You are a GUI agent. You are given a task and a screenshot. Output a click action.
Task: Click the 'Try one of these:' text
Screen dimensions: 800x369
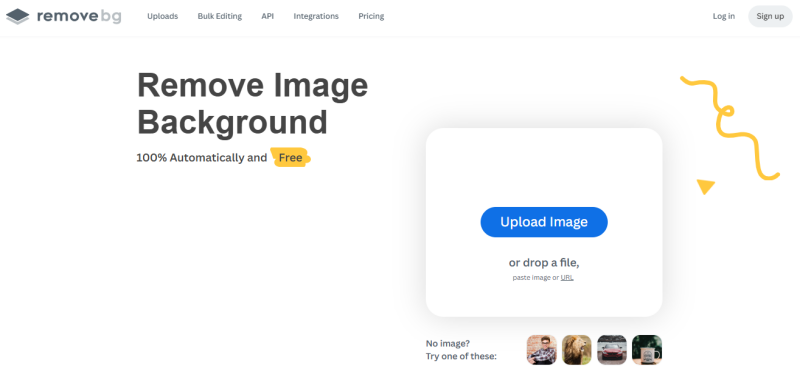click(x=461, y=356)
